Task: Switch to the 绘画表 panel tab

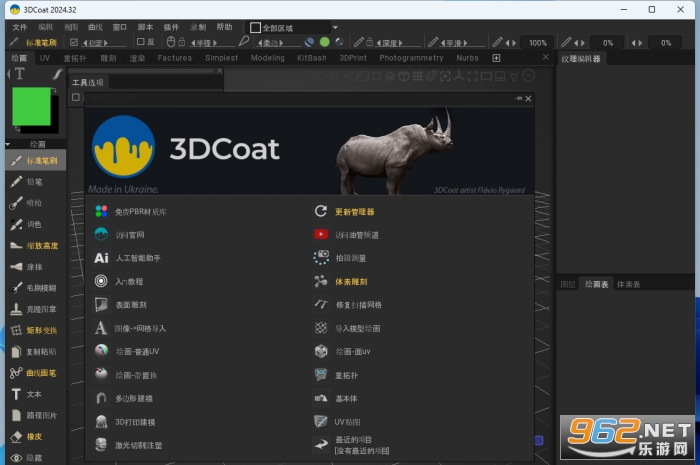Action: [x=596, y=284]
